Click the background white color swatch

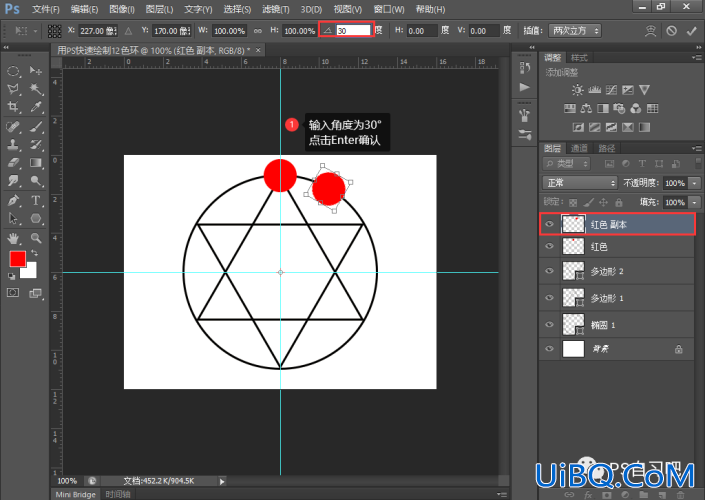(x=30, y=271)
